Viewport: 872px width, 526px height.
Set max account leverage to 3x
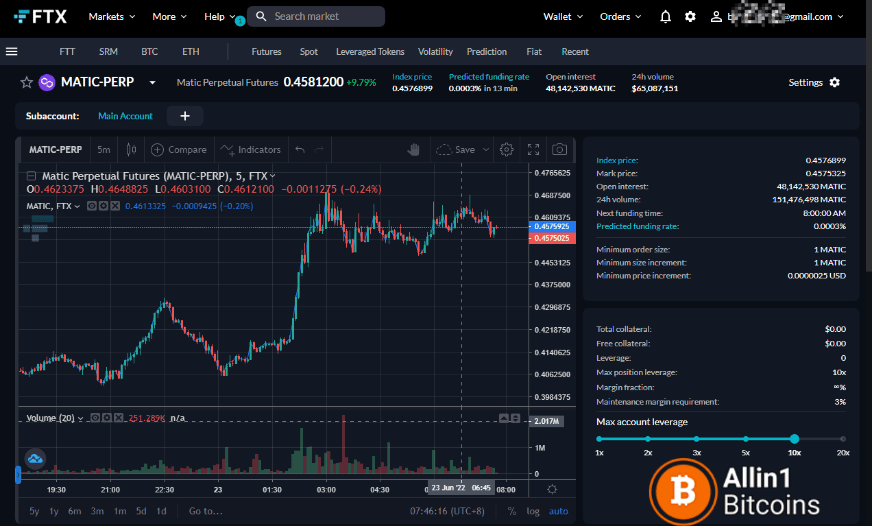pyautogui.click(x=696, y=439)
